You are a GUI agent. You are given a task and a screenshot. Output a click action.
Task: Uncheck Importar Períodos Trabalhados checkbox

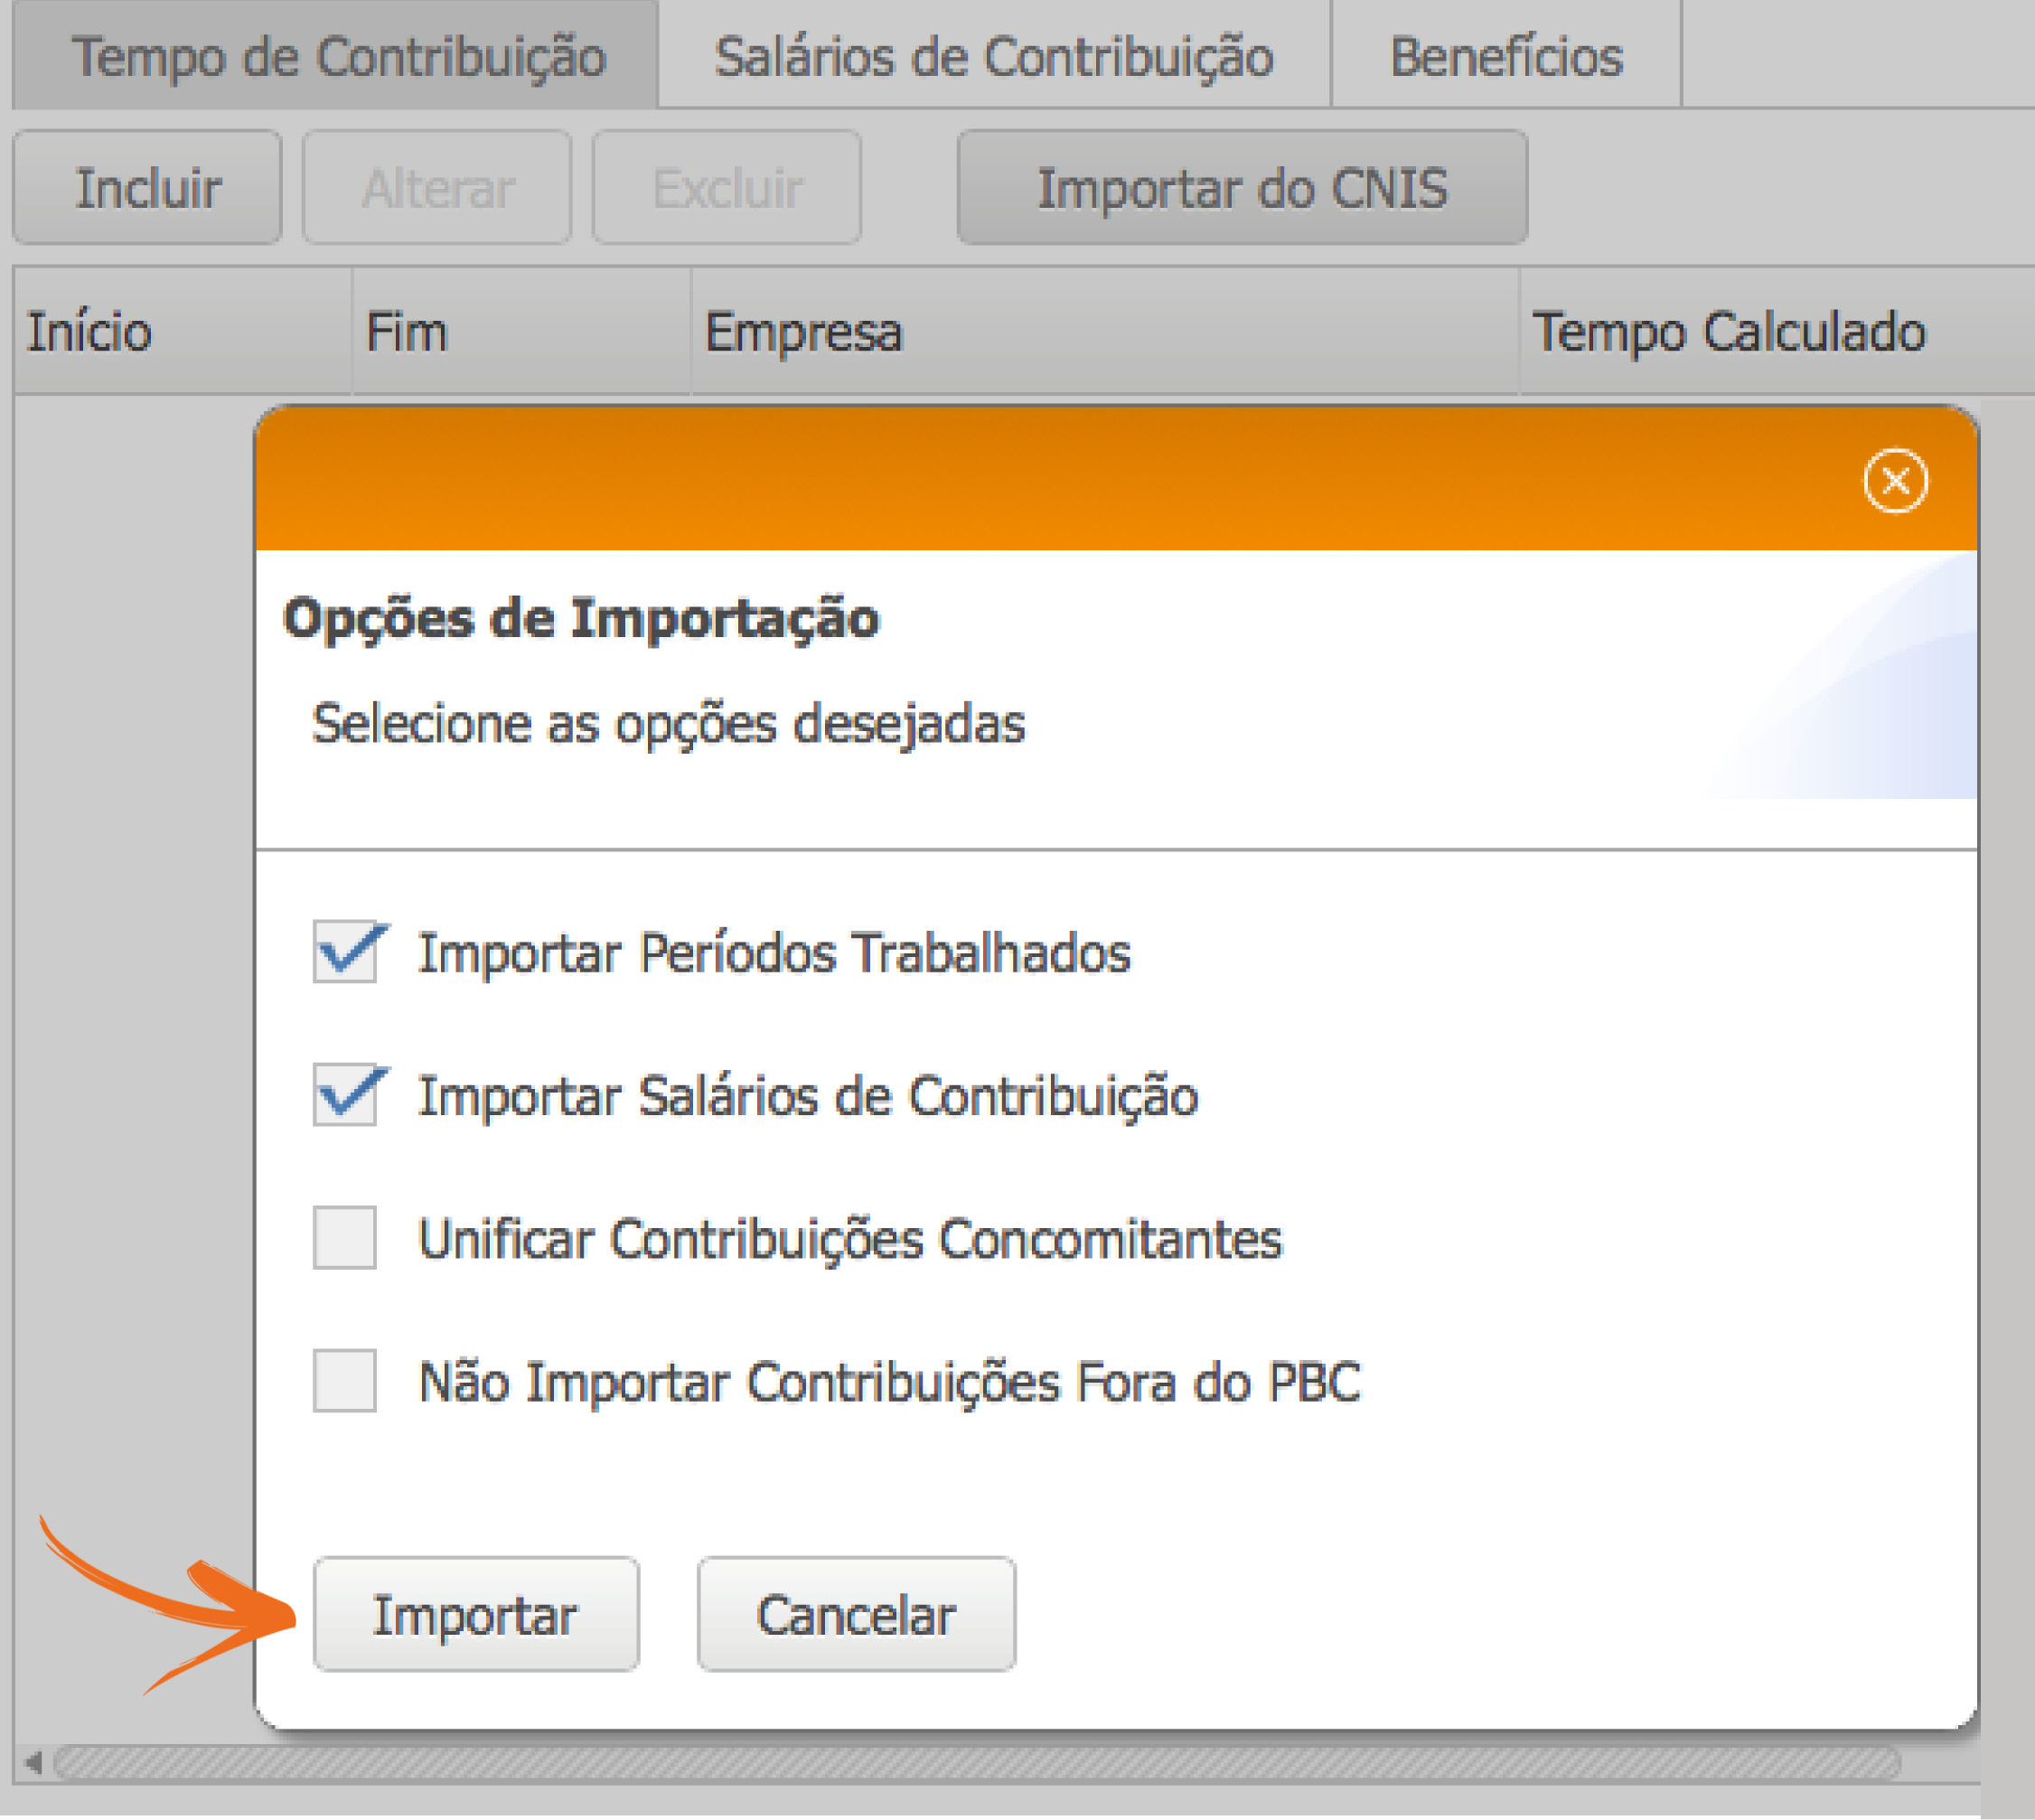pyautogui.click(x=345, y=952)
